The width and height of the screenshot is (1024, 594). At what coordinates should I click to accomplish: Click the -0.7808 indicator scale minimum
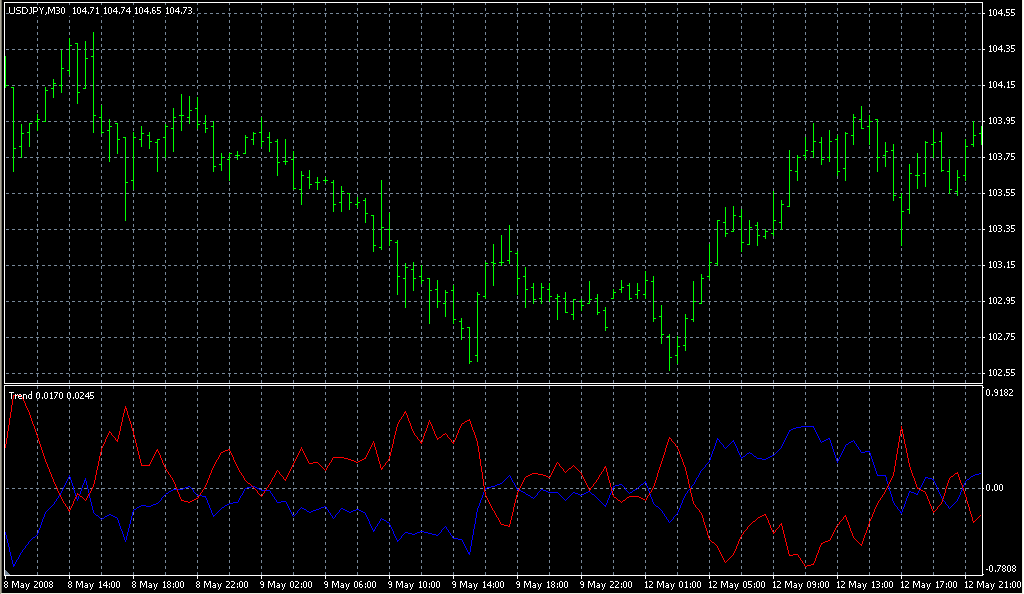click(1002, 568)
